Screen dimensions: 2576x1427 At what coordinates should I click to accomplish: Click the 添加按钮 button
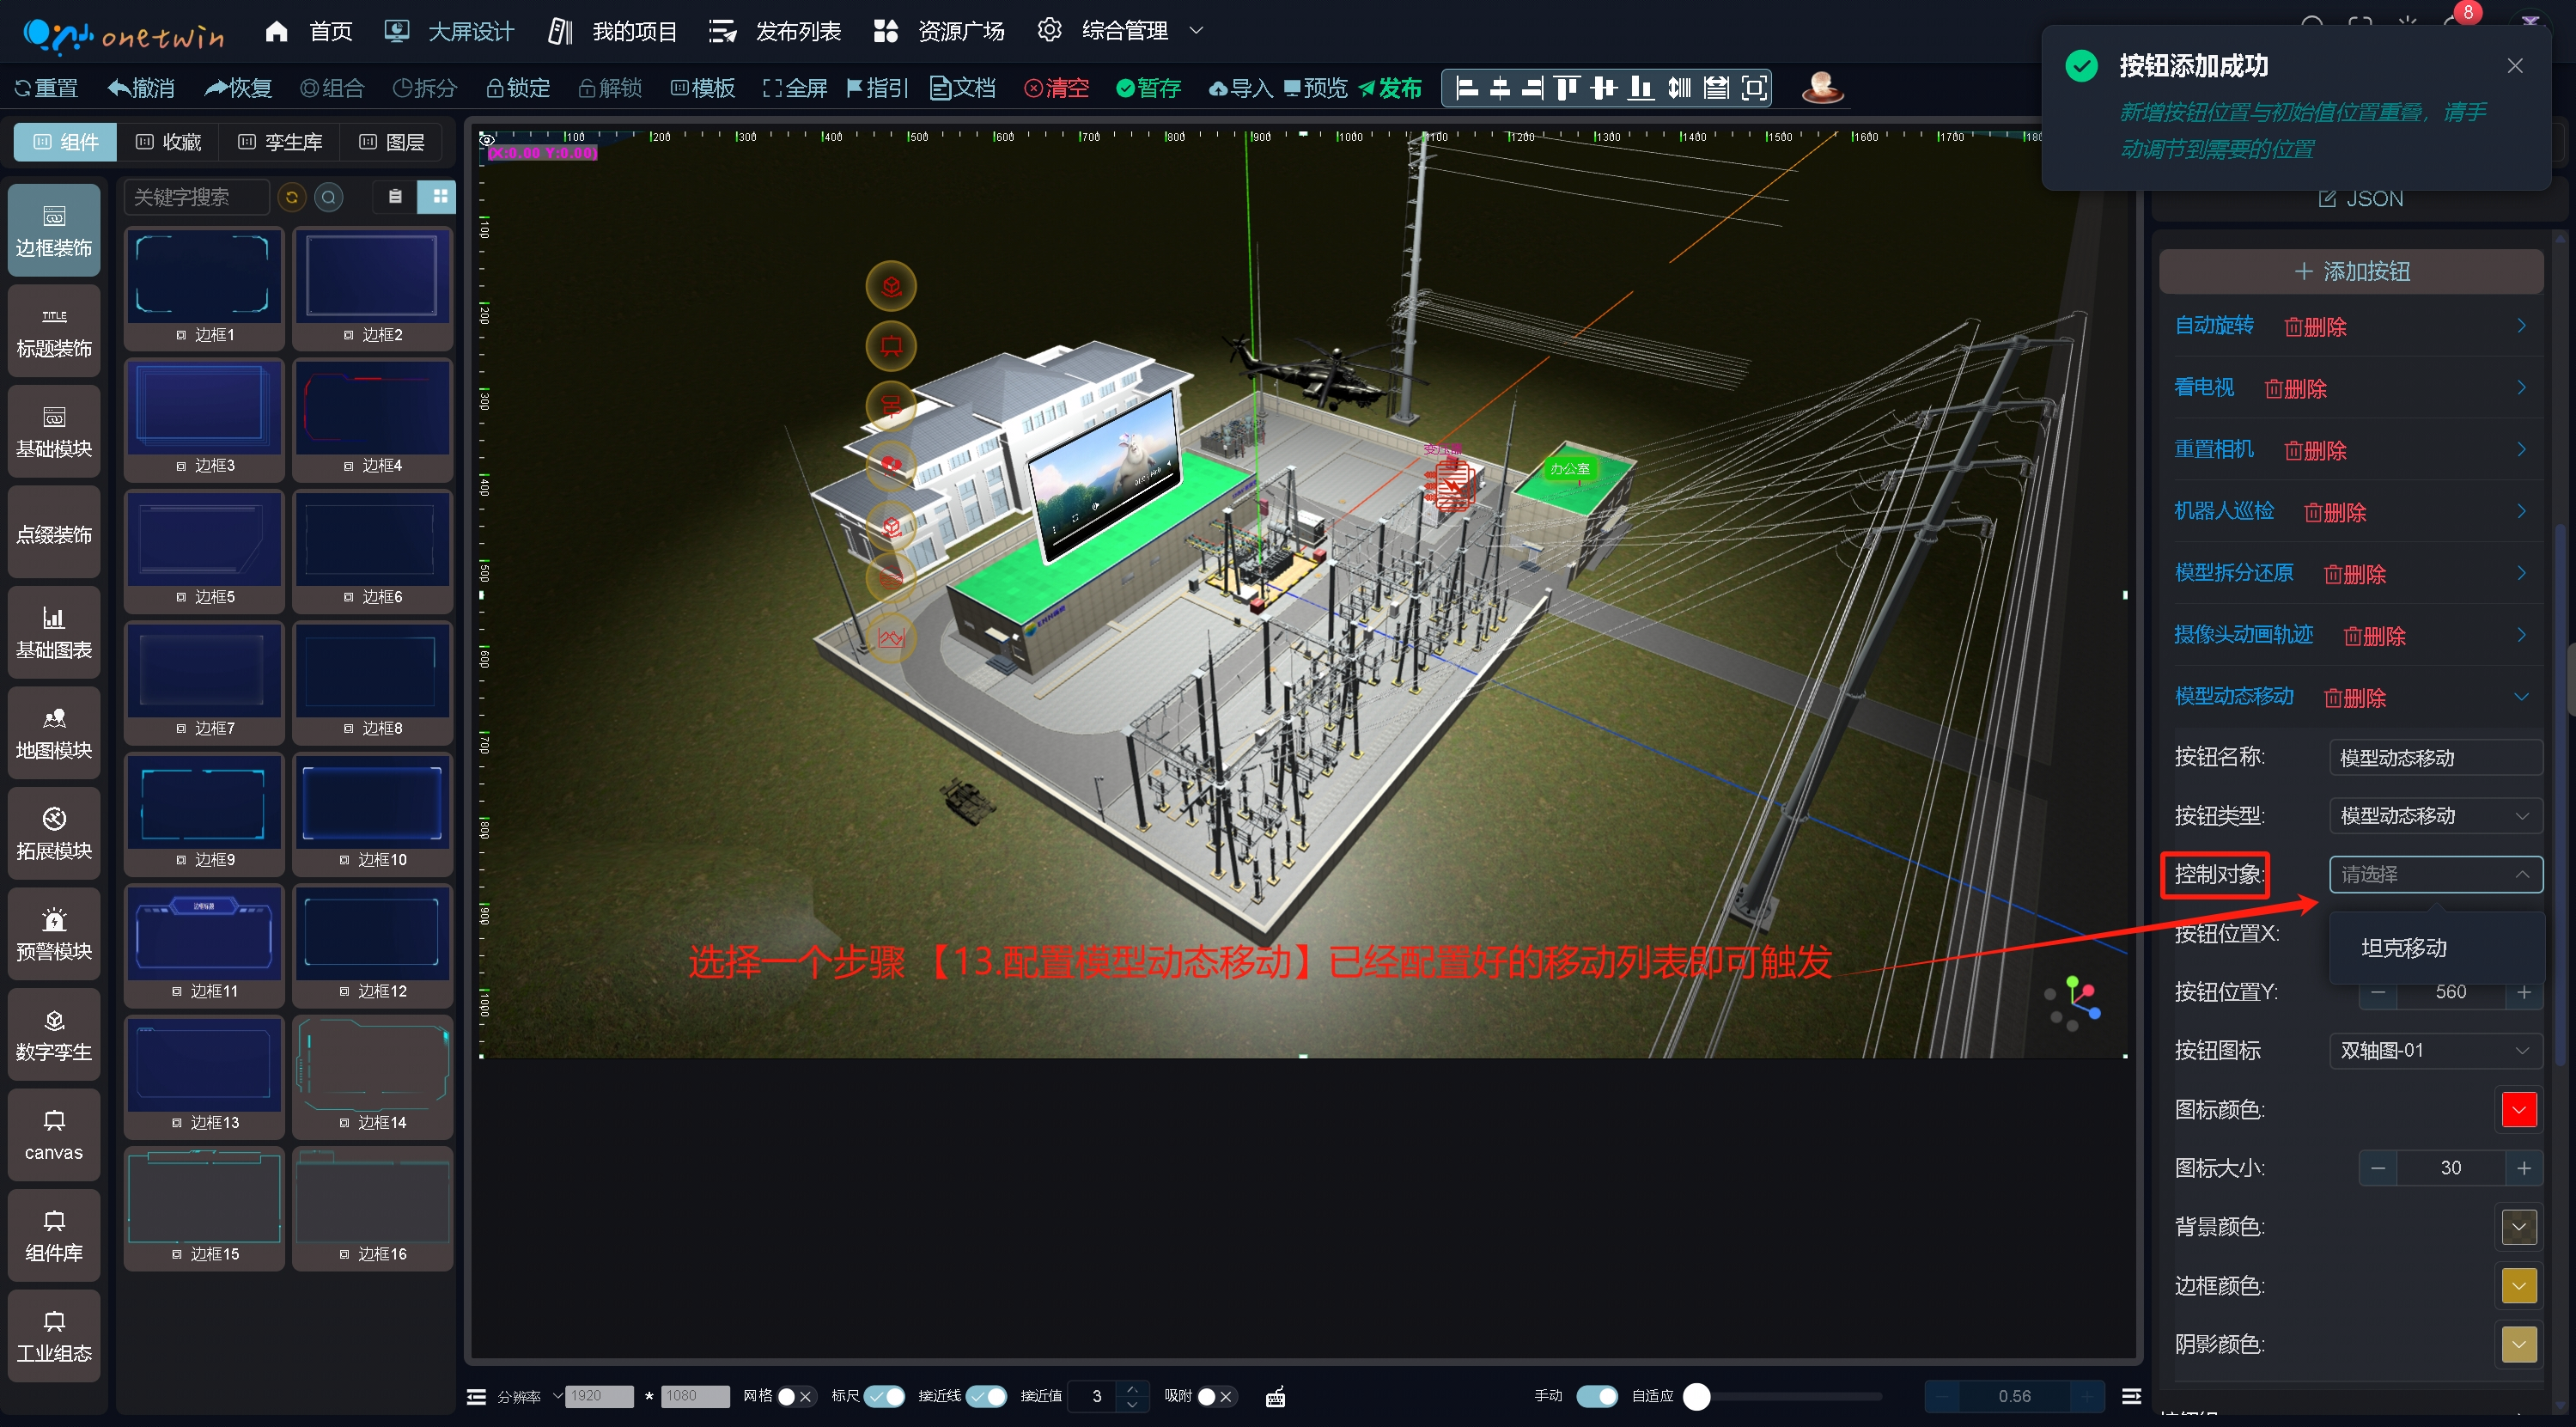[x=2350, y=271]
